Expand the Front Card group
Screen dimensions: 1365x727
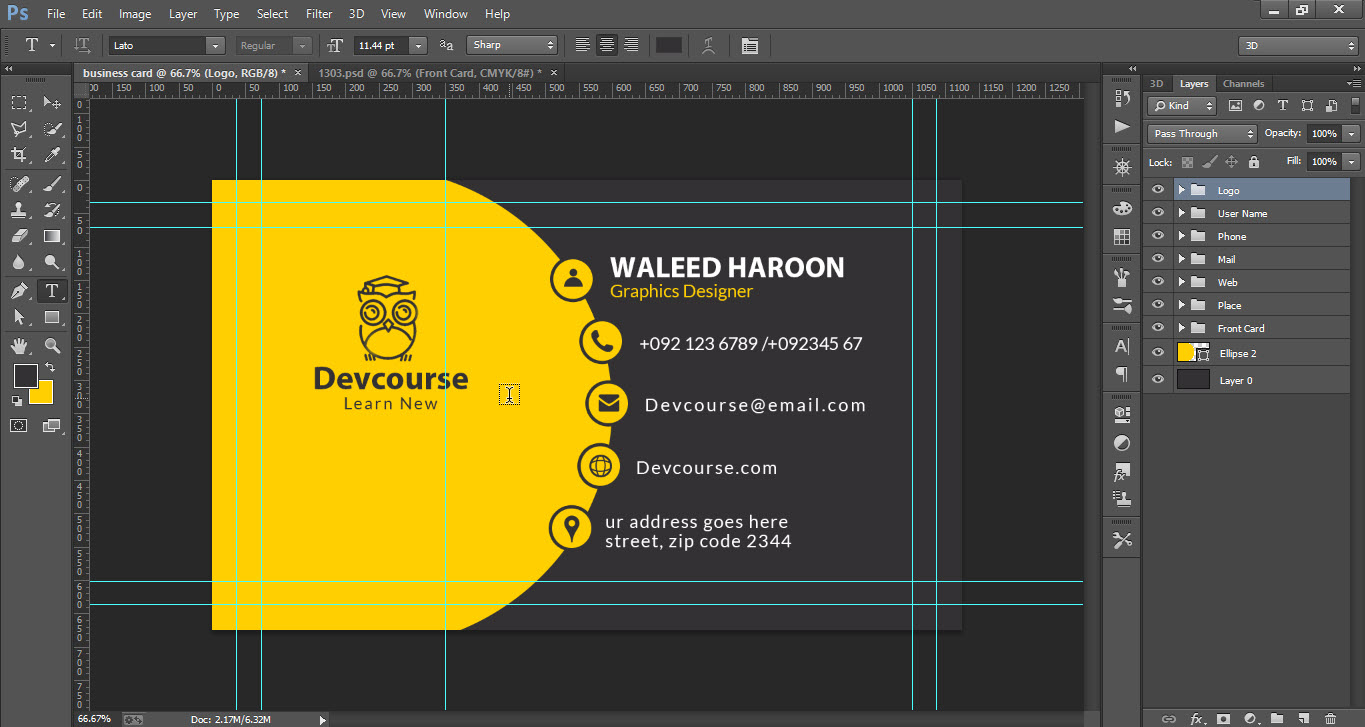[1181, 328]
